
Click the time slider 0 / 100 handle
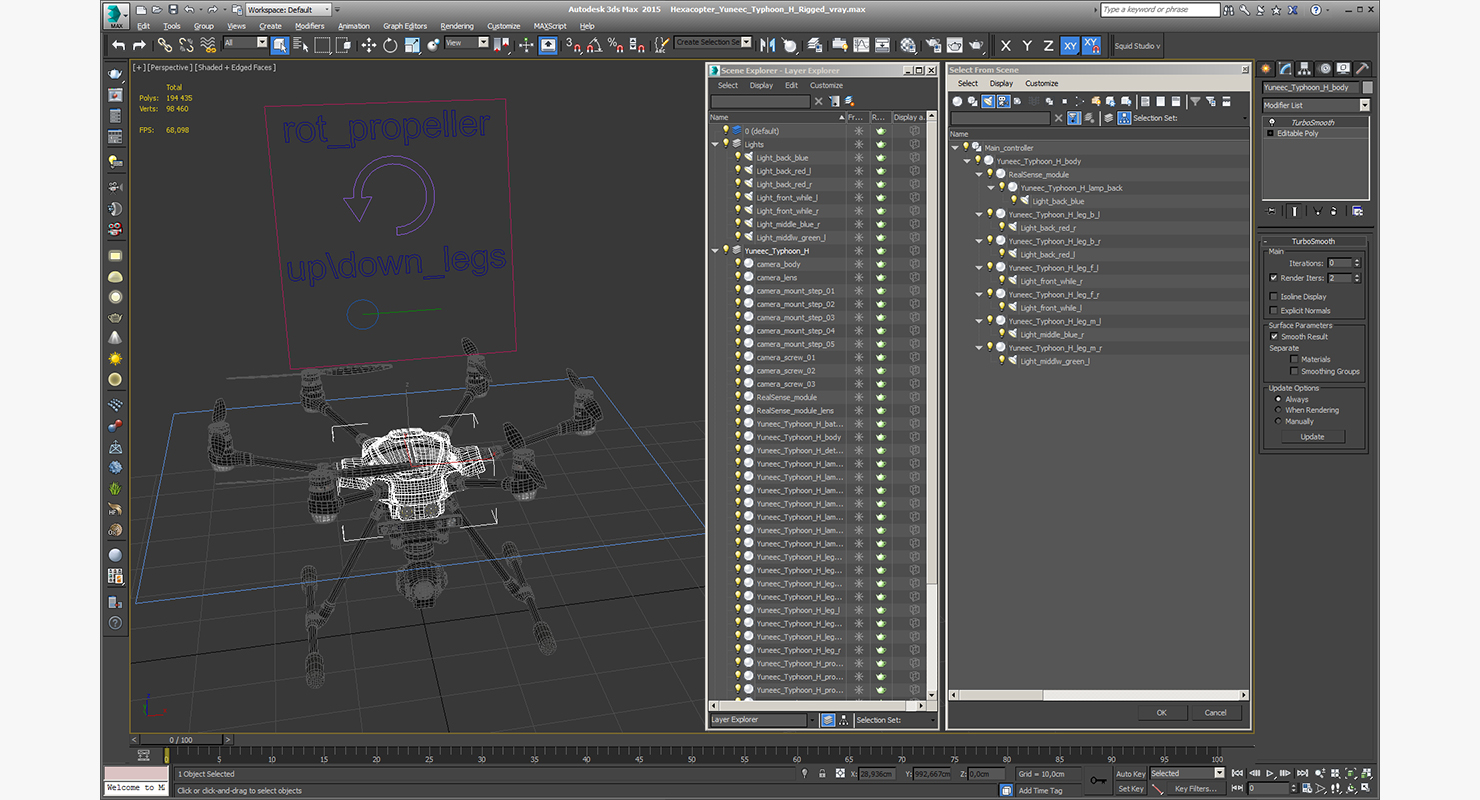180,740
